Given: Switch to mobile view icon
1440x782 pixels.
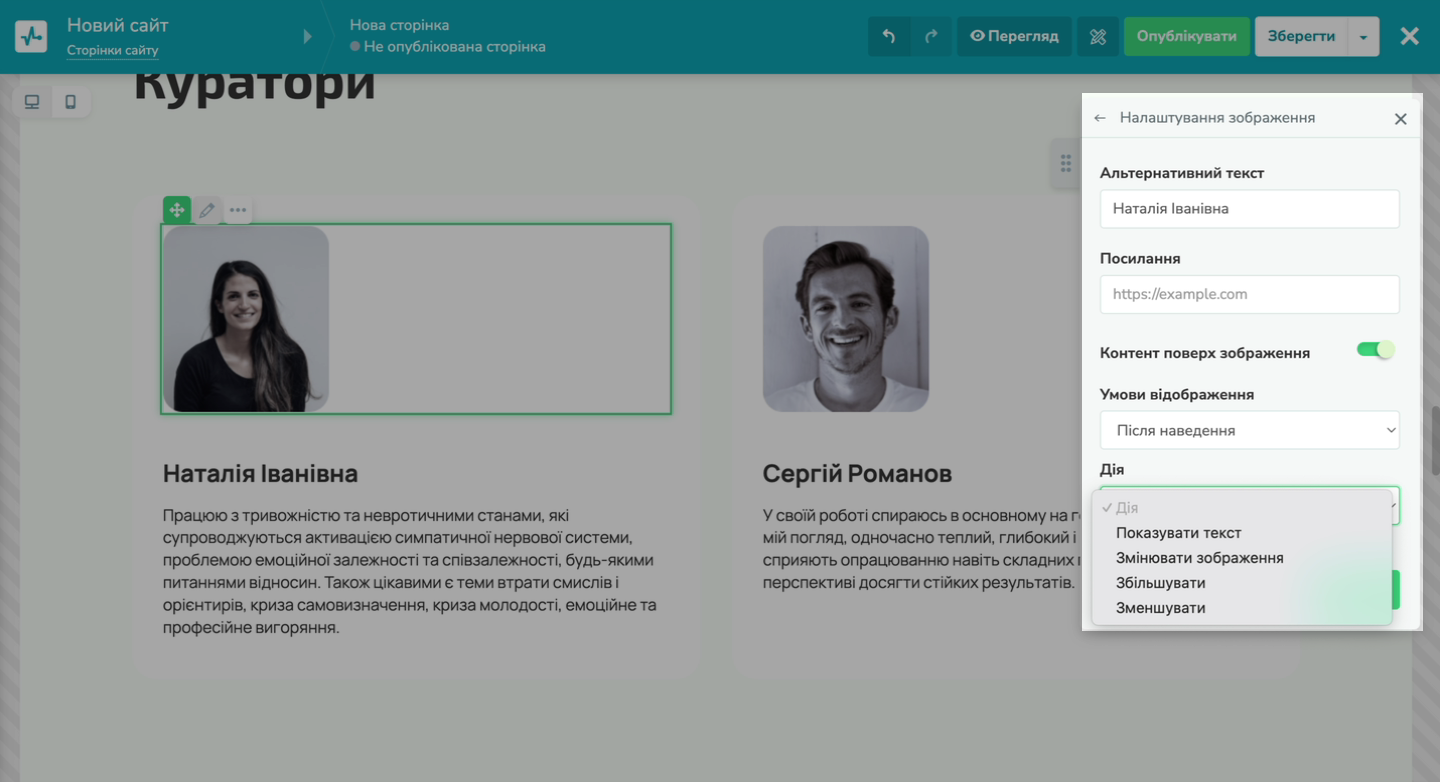Looking at the screenshot, I should point(71,102).
